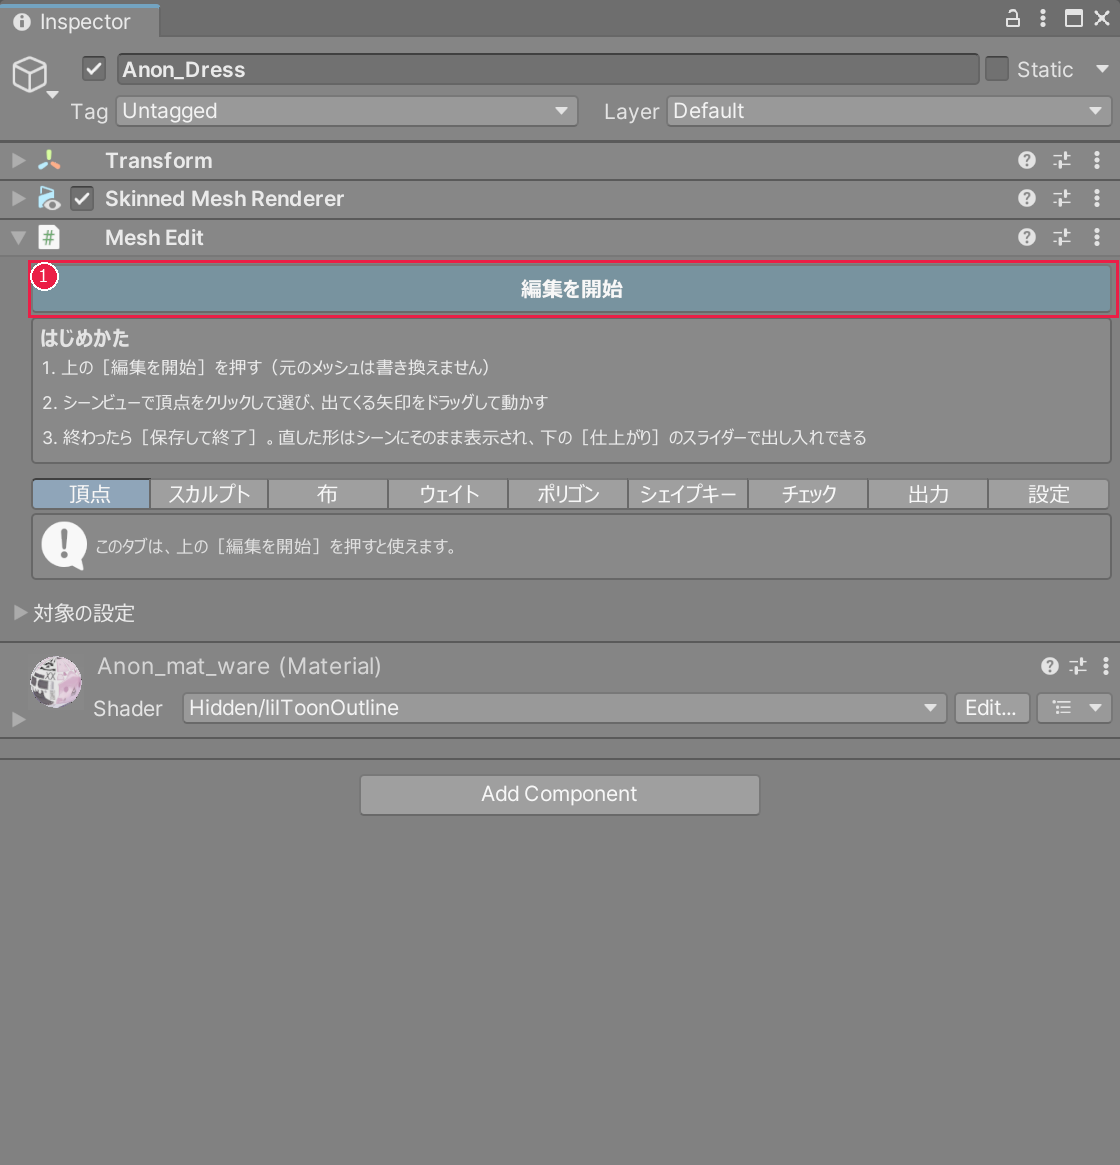Click the Skinned Mesh Renderer title

pos(224,198)
